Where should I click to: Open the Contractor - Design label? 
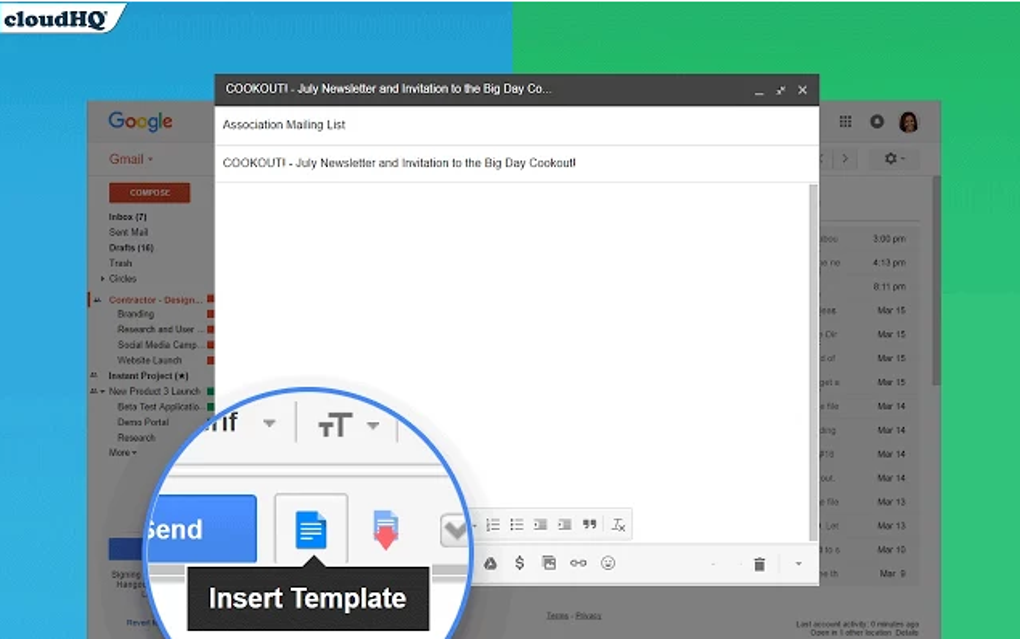pyautogui.click(x=155, y=300)
